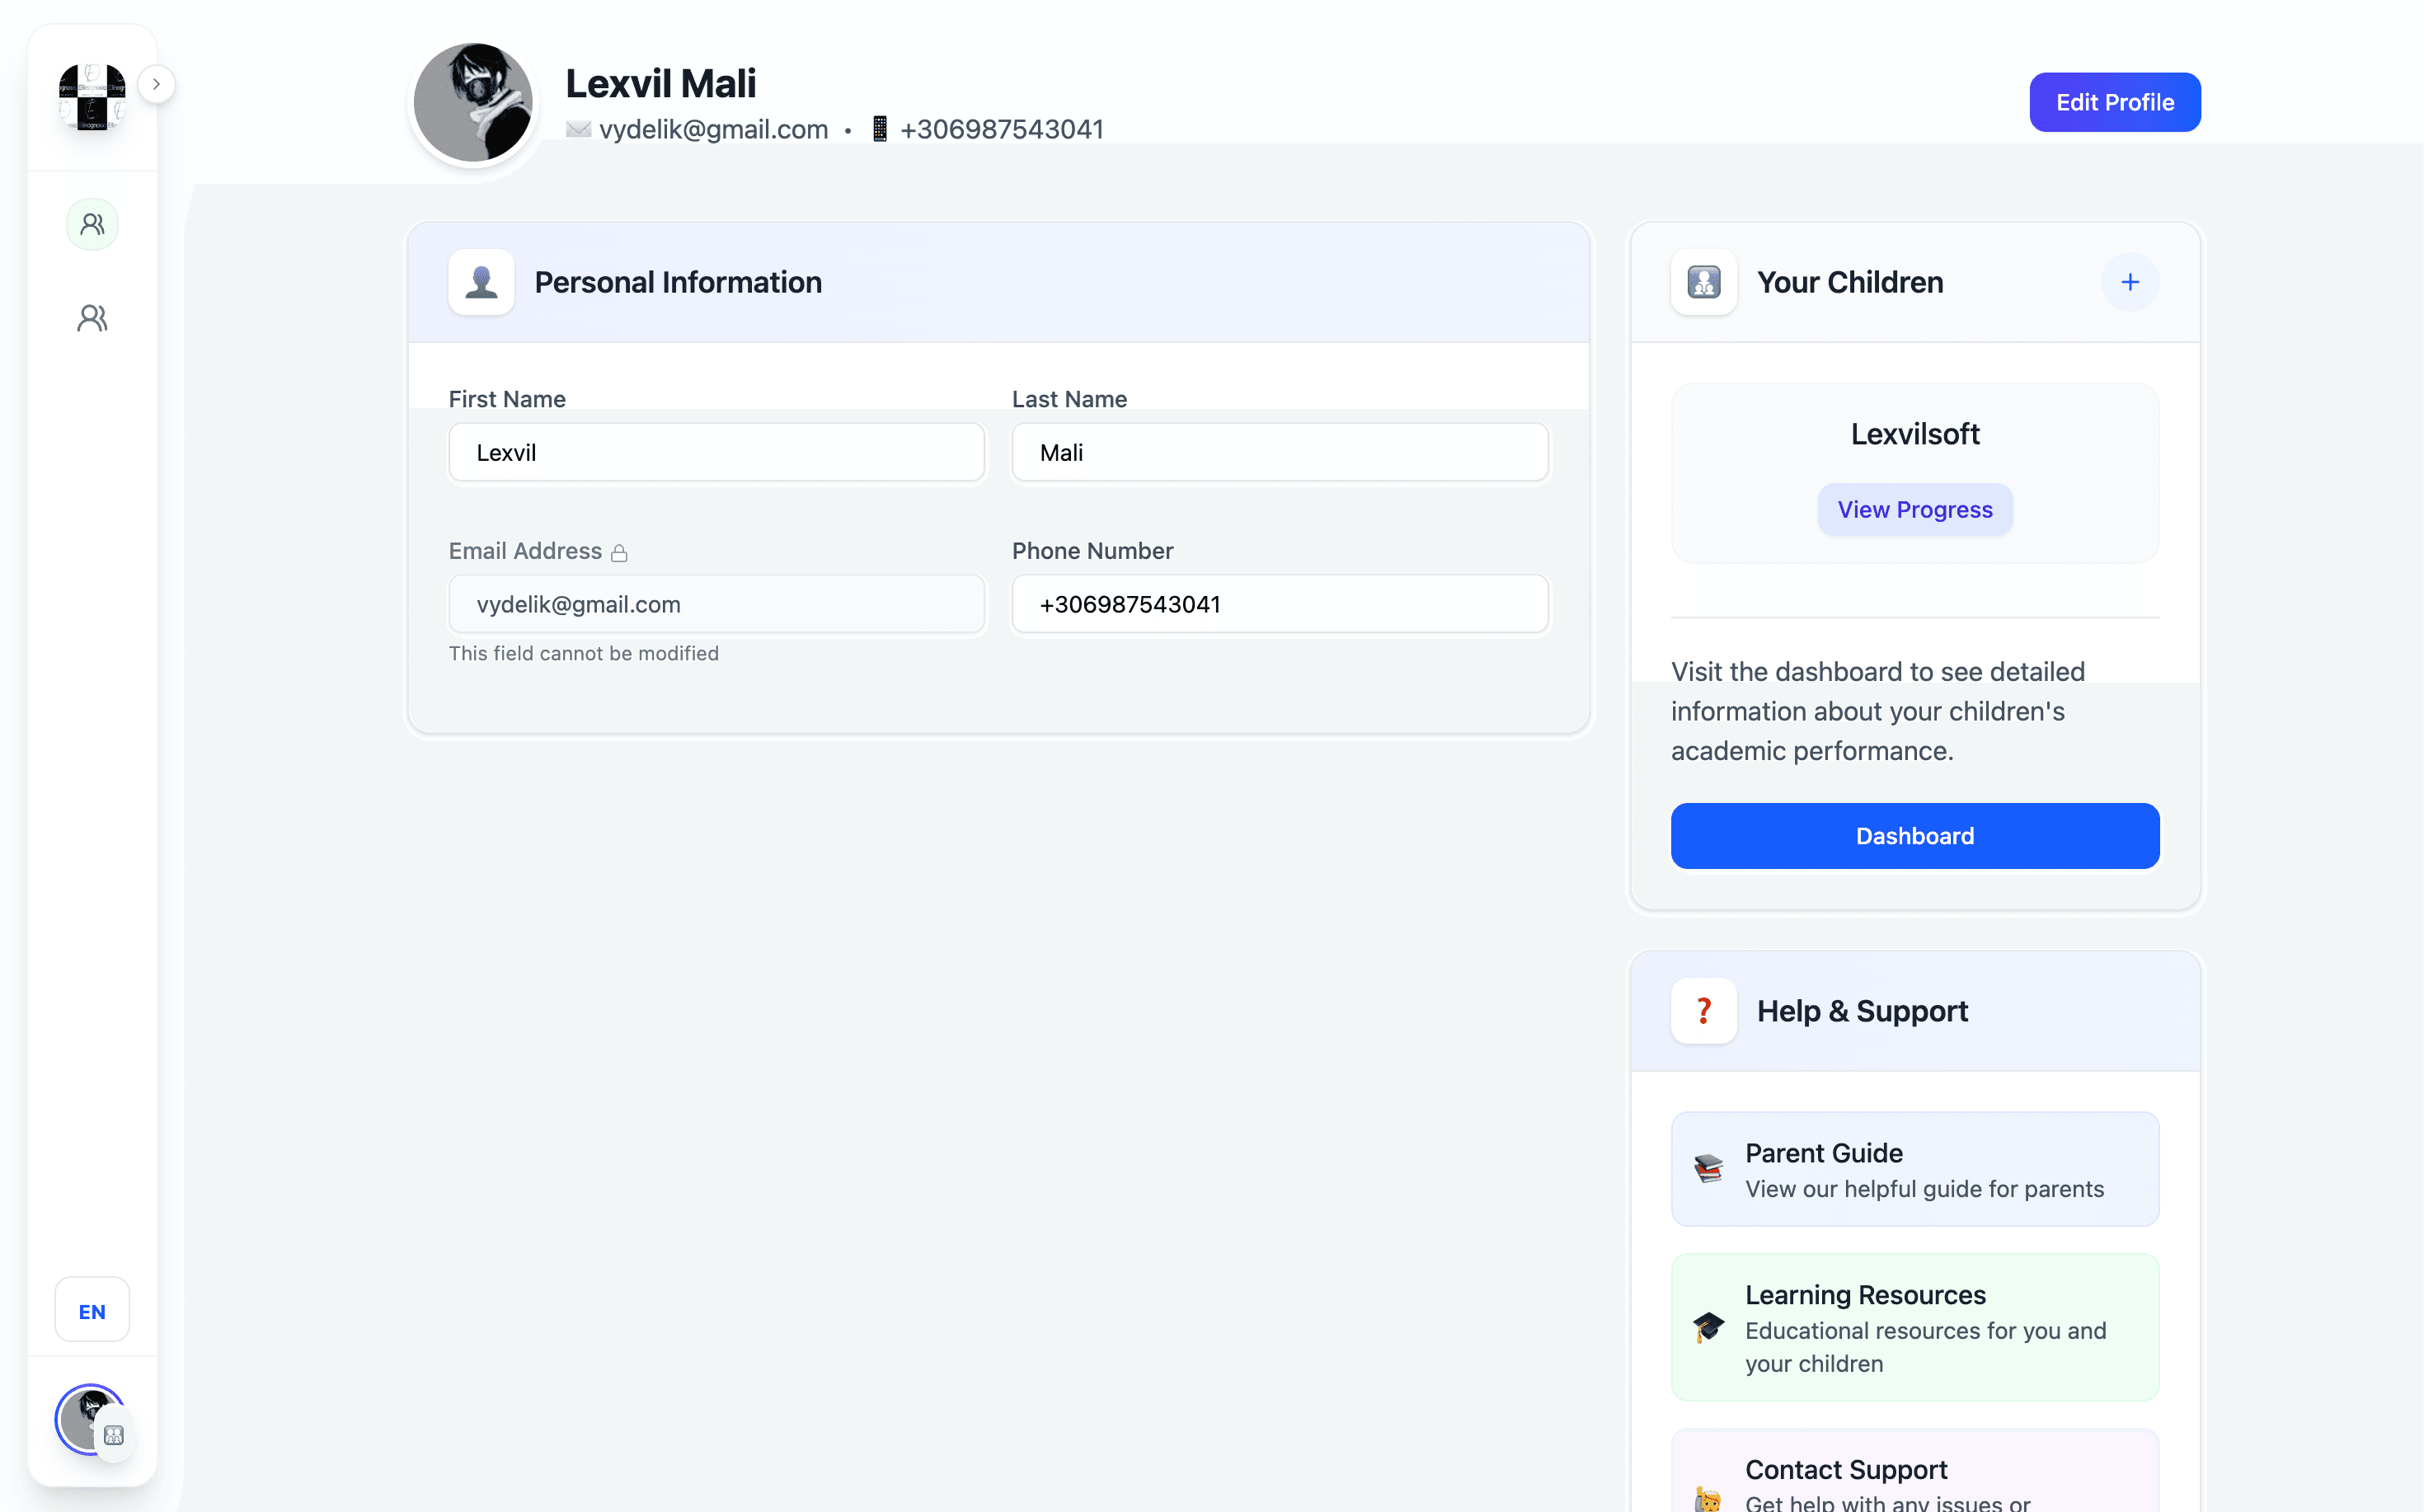This screenshot has height=1512, width=2424.
Task: Select the Lexvilsoft child name
Action: coord(1915,434)
